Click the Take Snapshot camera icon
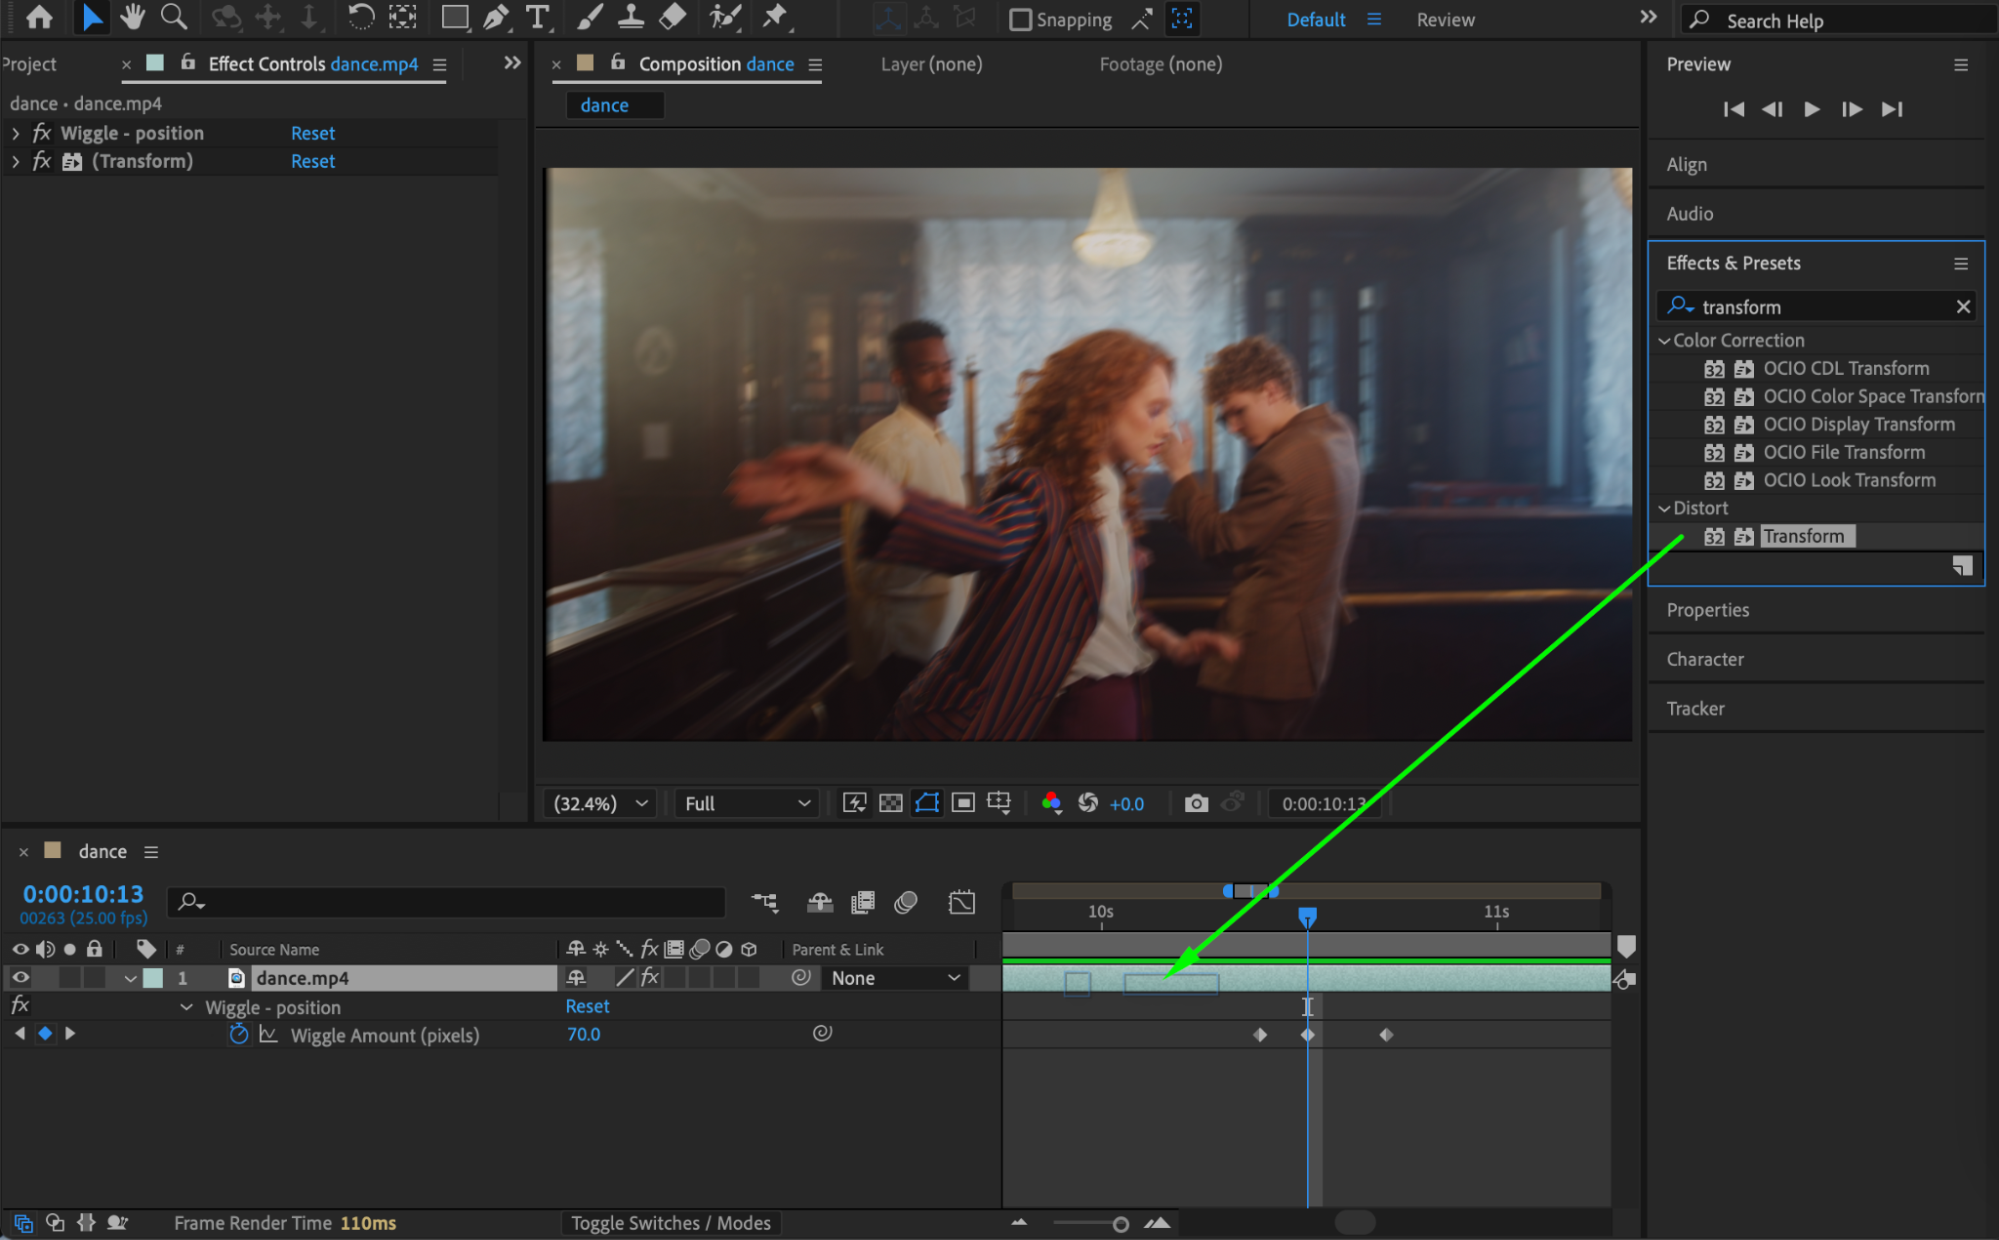The image size is (1999, 1240). click(1196, 803)
